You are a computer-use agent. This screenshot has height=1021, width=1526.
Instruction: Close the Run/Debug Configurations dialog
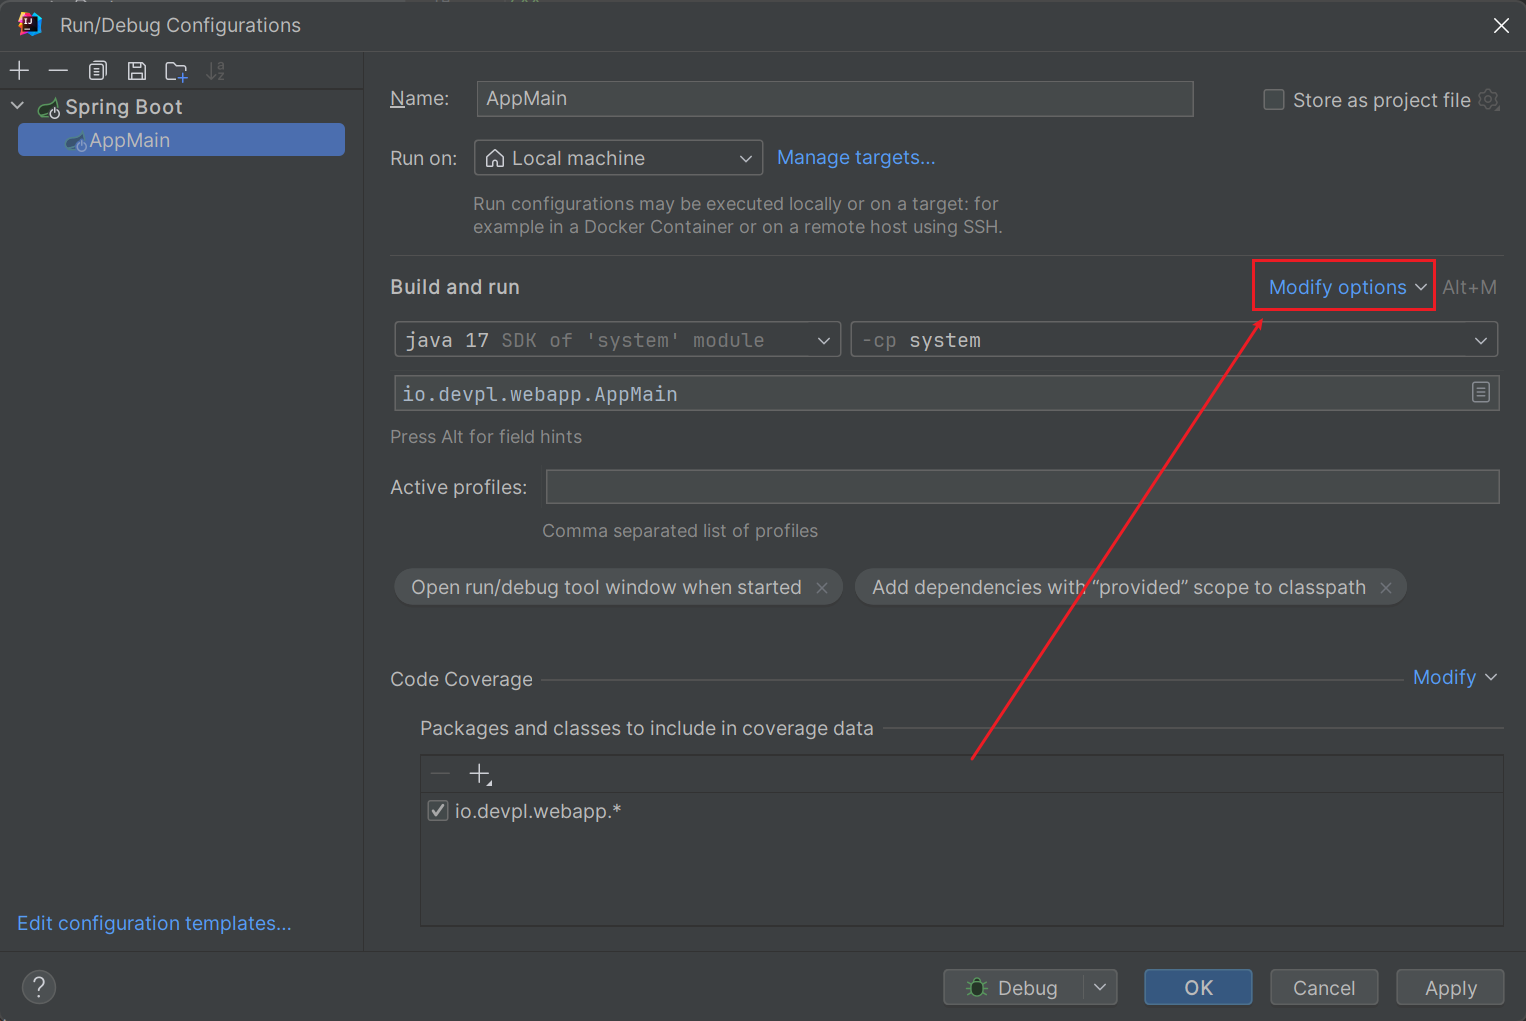[x=1501, y=25]
